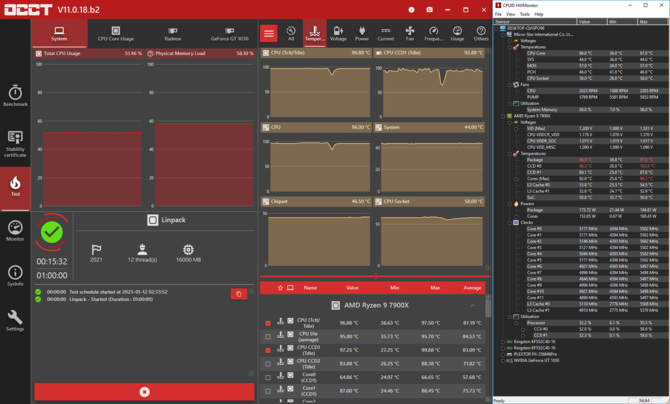Uncheck the CPU (Tctl/Tdie) sensor checkbox
The width and height of the screenshot is (670, 404).
[268, 323]
